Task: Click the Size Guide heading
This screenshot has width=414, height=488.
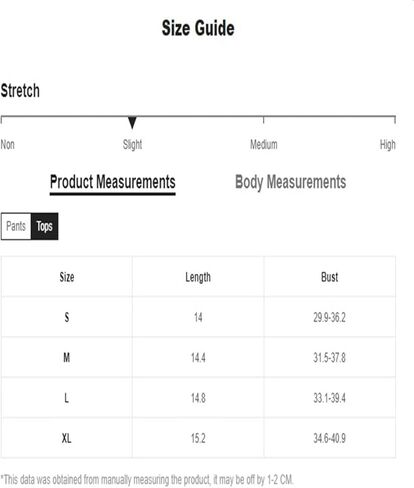Action: [x=198, y=28]
